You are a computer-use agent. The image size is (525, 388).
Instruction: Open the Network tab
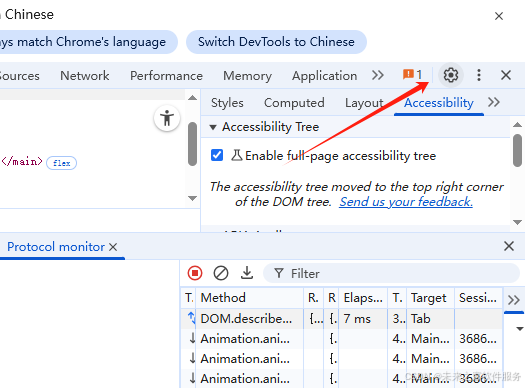tap(85, 76)
